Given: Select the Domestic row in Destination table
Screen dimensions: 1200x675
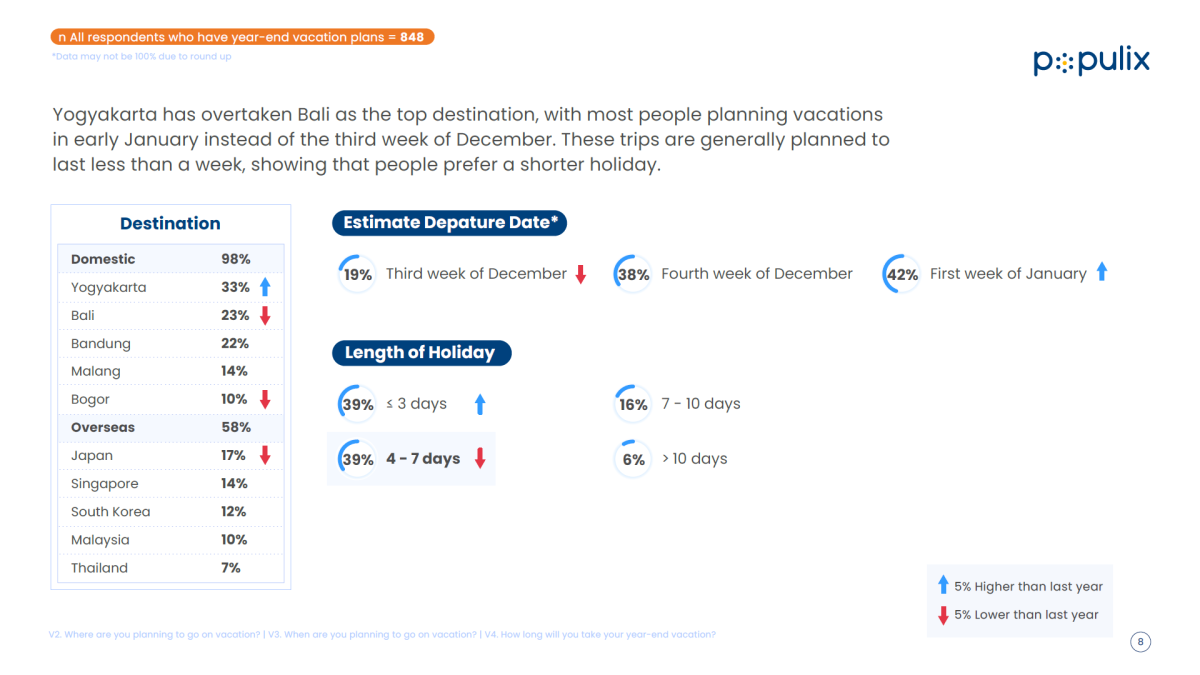Looking at the screenshot, I should coord(170,259).
